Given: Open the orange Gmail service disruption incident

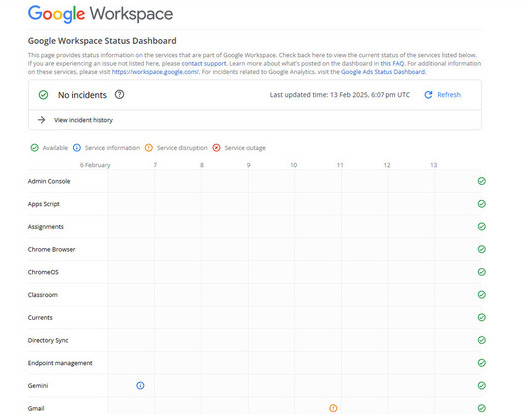Looking at the screenshot, I should pos(333,408).
